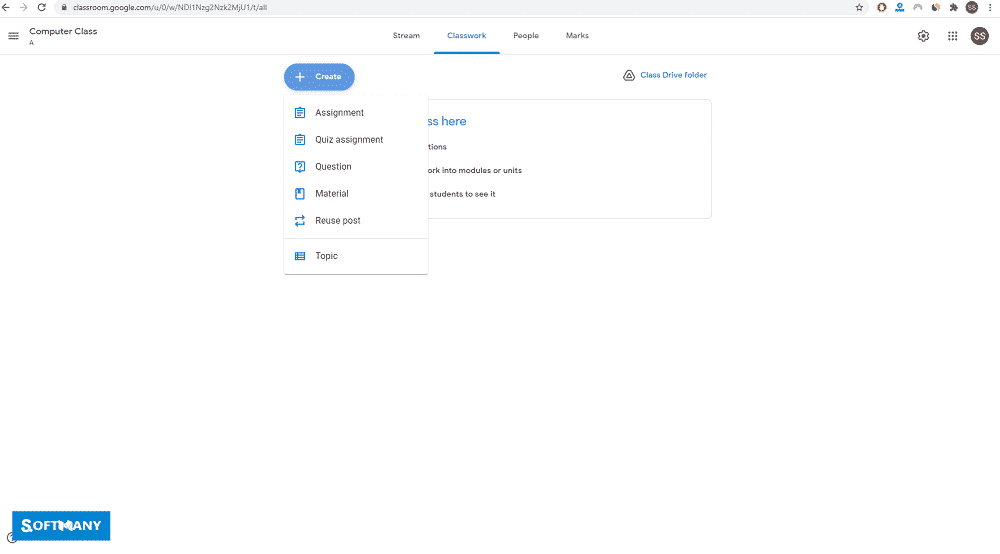Choose Quiz assignment option

tap(349, 140)
